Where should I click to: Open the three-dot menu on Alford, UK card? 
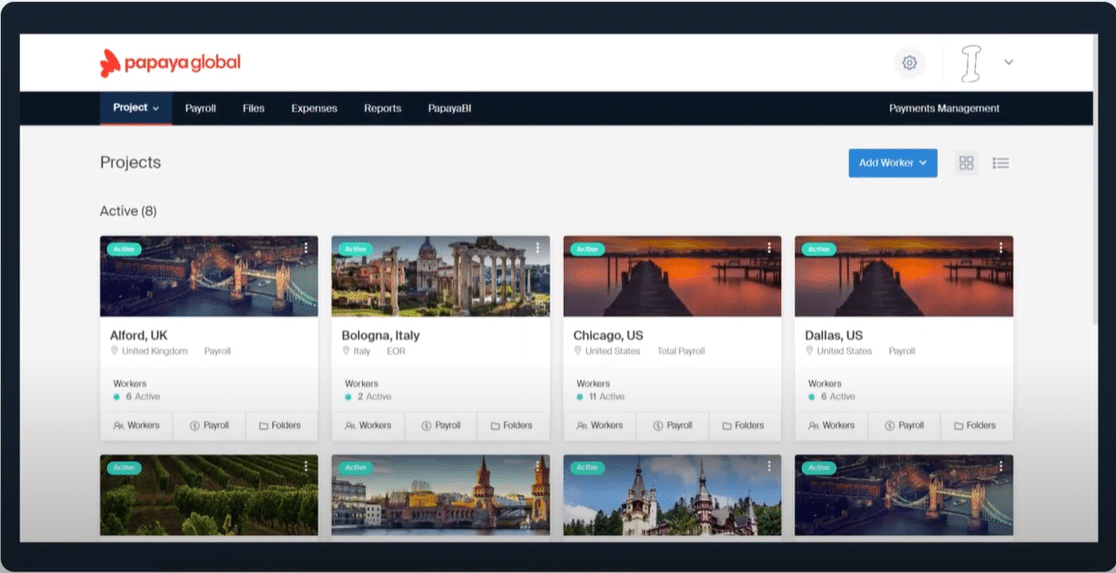coord(305,248)
